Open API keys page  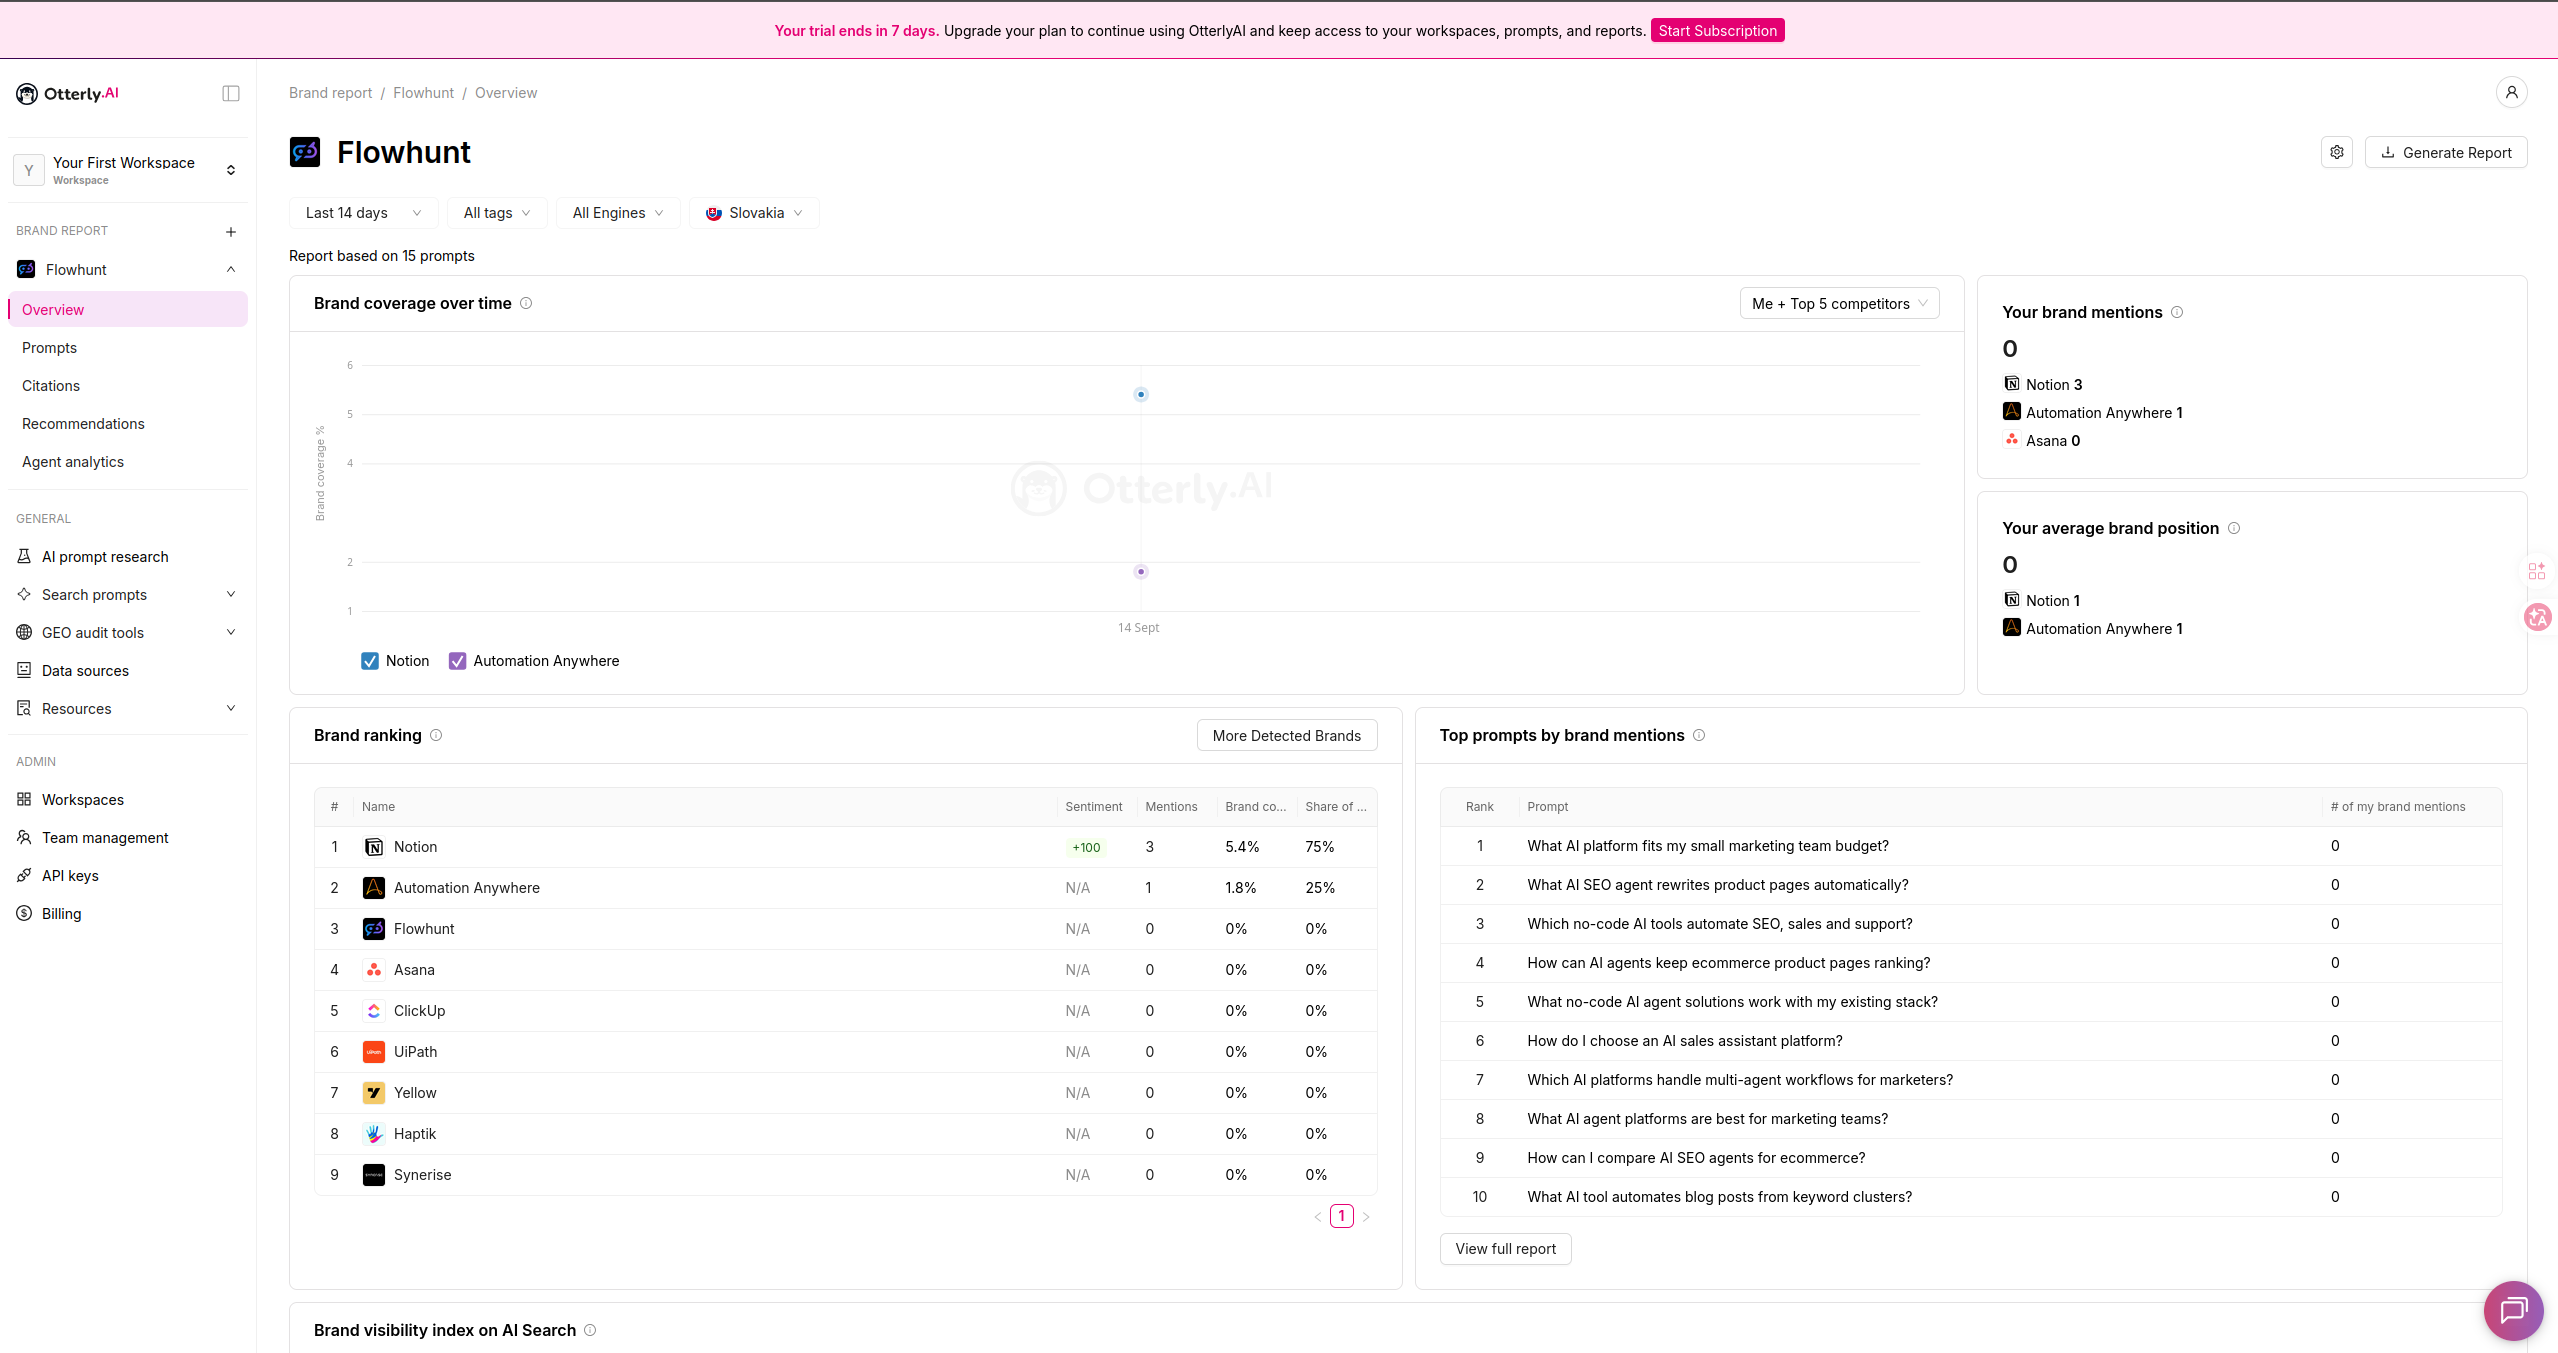pos(128,876)
